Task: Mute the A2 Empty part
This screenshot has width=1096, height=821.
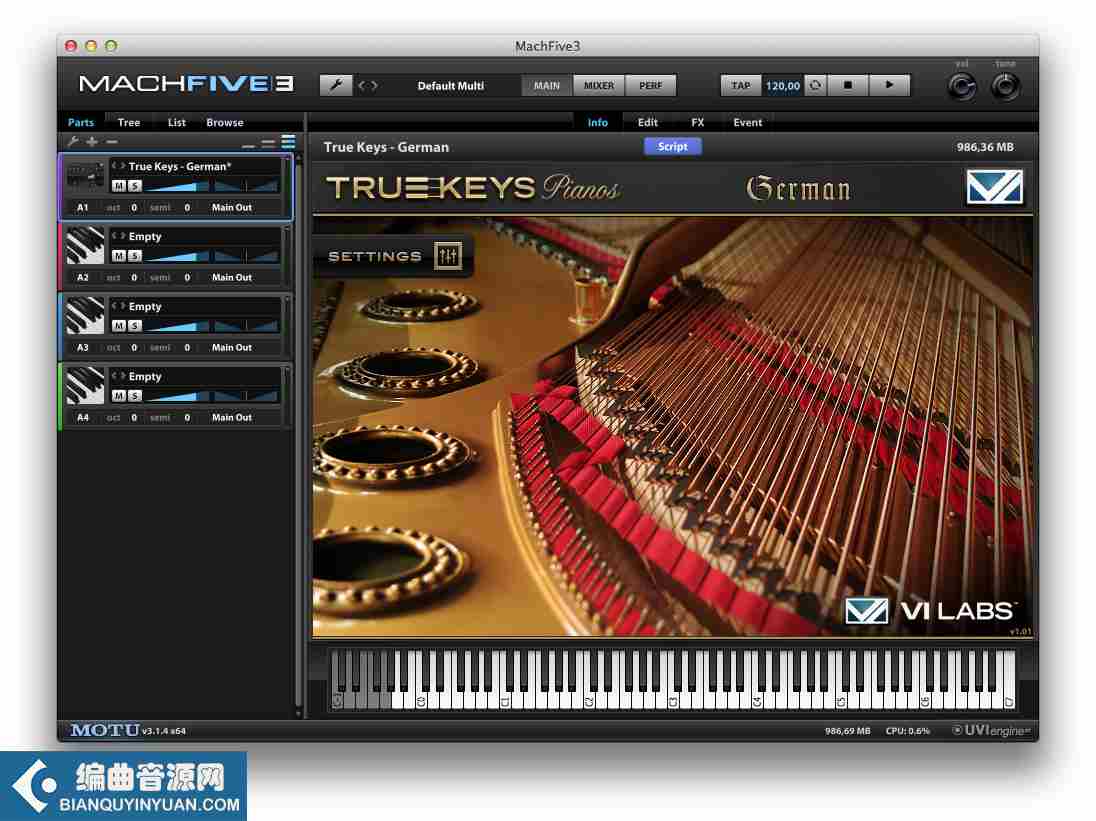Action: click(x=119, y=256)
